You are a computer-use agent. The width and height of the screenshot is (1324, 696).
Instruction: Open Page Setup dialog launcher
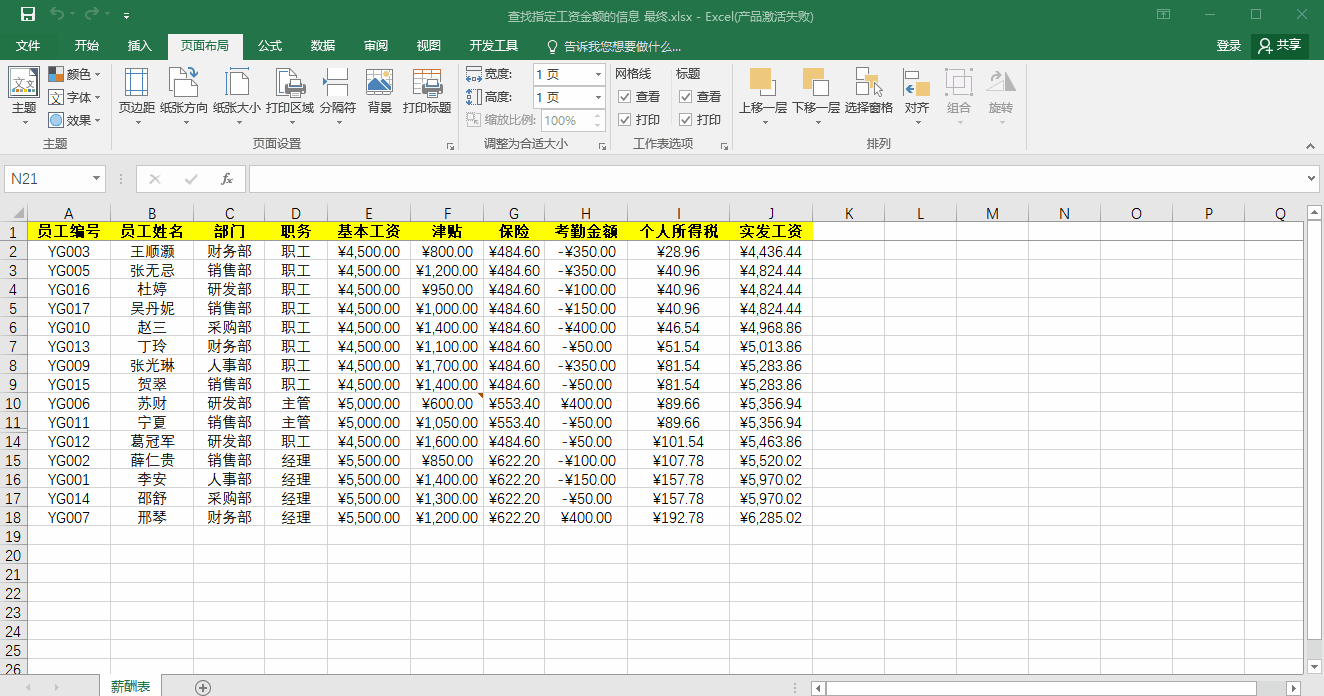click(450, 146)
